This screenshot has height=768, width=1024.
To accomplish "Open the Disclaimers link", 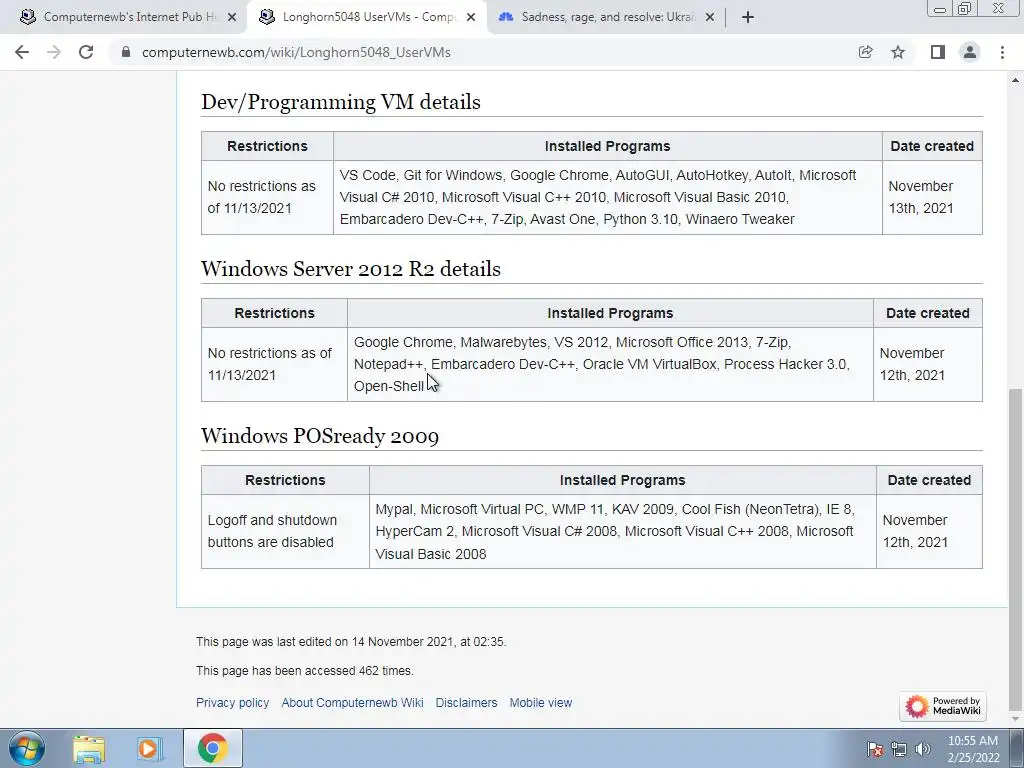I will (466, 703).
